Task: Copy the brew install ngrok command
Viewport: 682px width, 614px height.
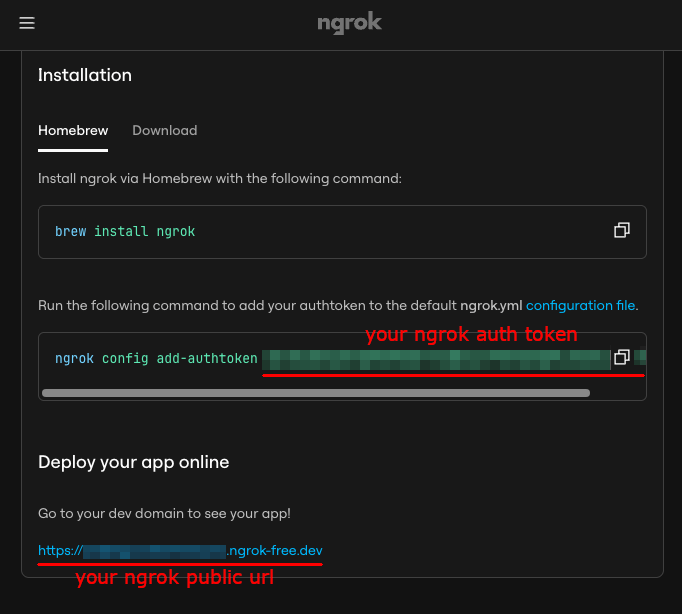Action: [622, 230]
